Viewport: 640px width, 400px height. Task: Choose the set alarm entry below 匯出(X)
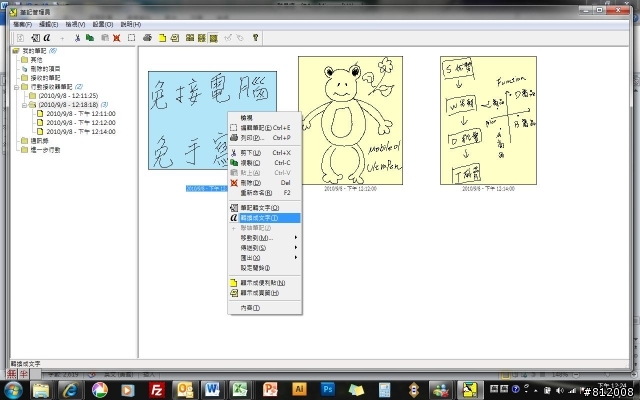coord(265,268)
